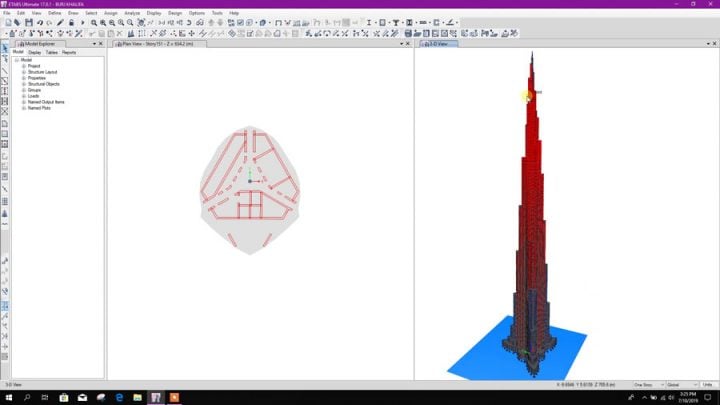Screen dimensions: 720x405
Task: Expand the Project tree node
Action: click(24, 66)
